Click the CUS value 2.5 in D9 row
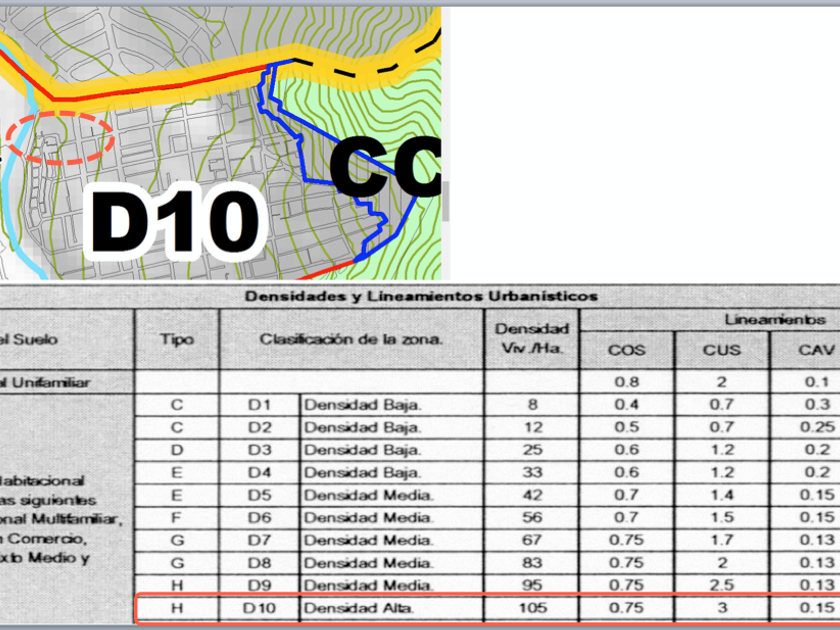Screen dimensions: 840x630 click(x=722, y=585)
